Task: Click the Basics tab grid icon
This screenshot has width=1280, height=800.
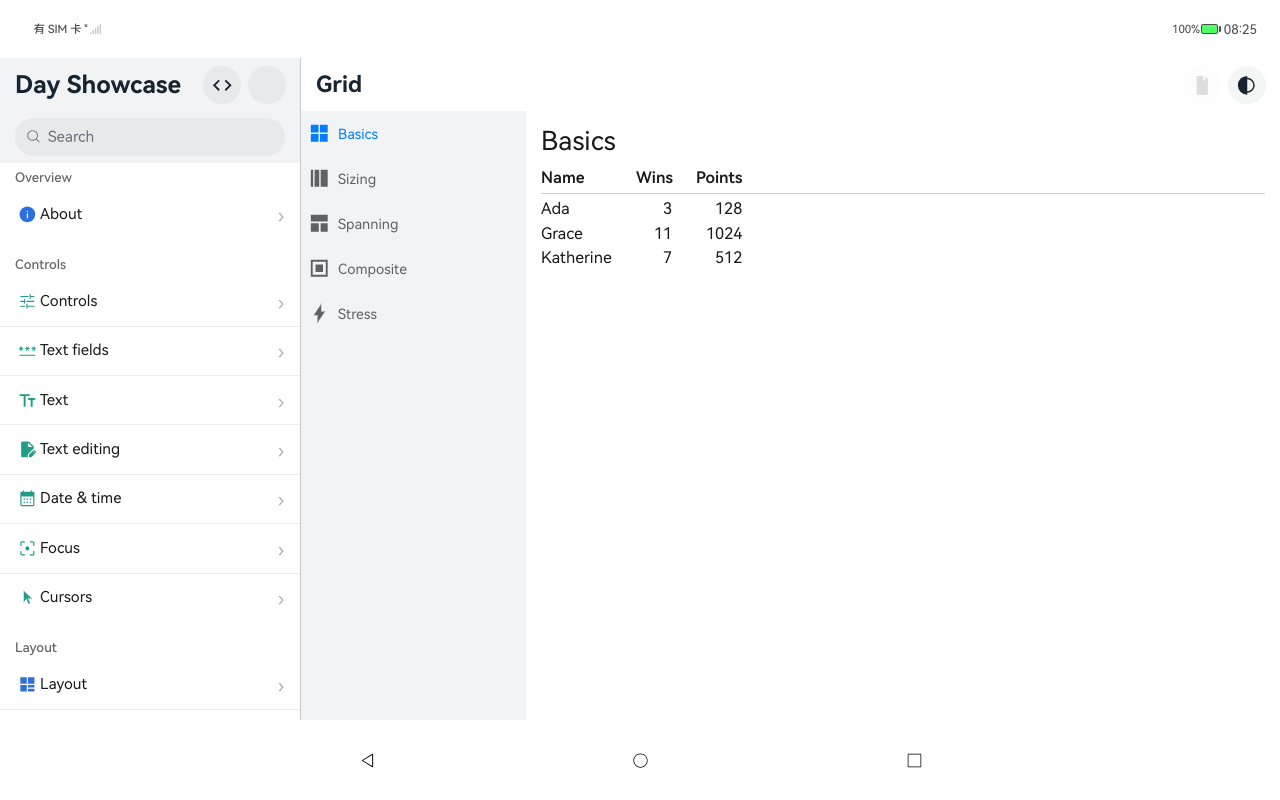Action: point(319,134)
